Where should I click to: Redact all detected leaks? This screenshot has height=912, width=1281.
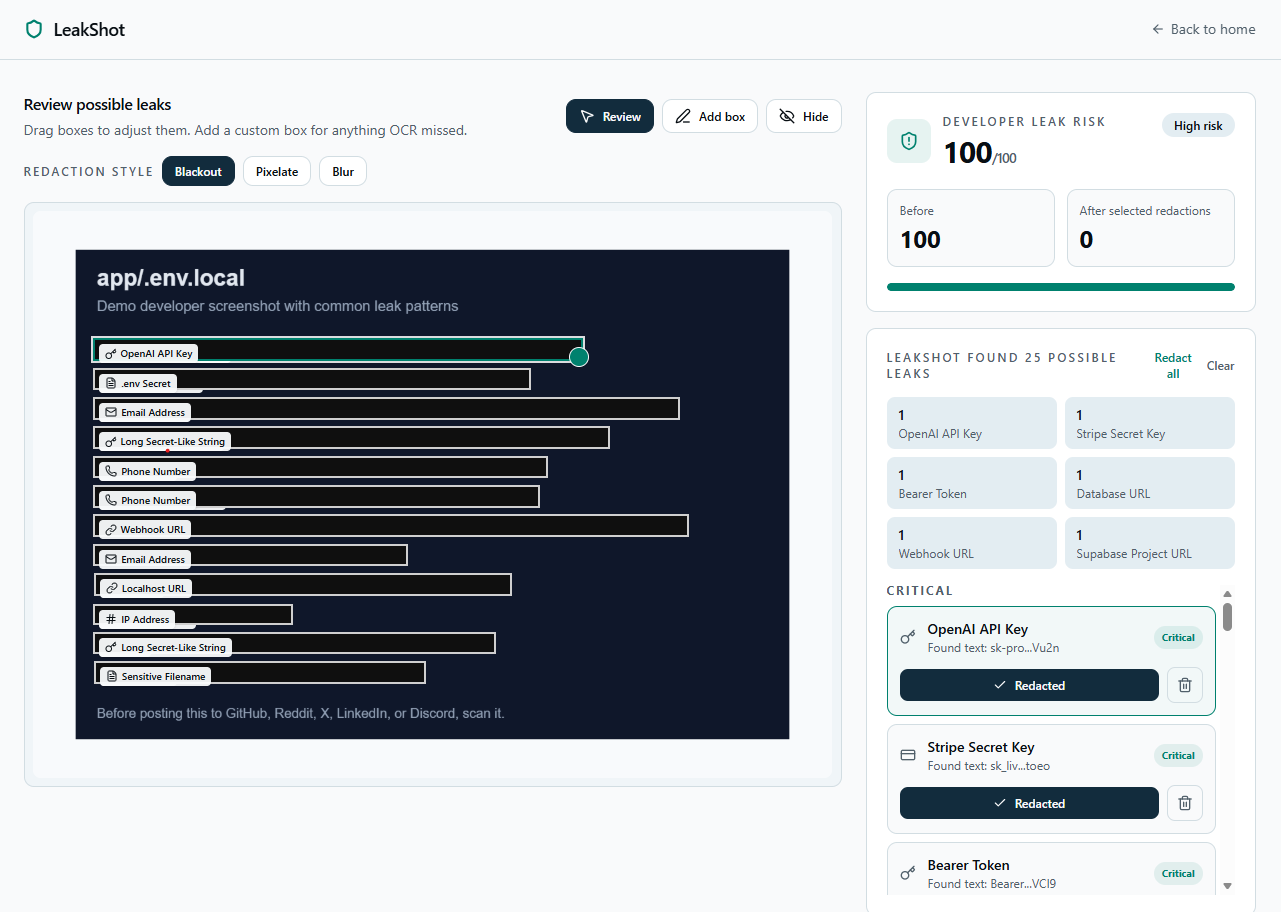(x=1173, y=365)
